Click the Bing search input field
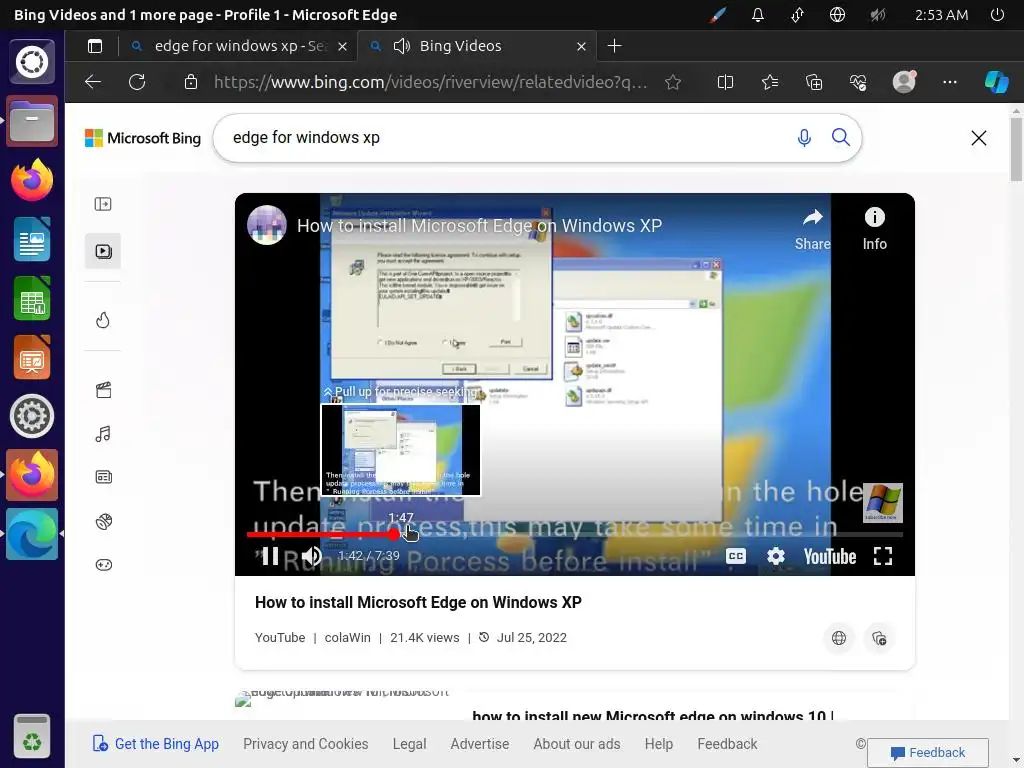Viewport: 1024px width, 768px height. point(509,138)
